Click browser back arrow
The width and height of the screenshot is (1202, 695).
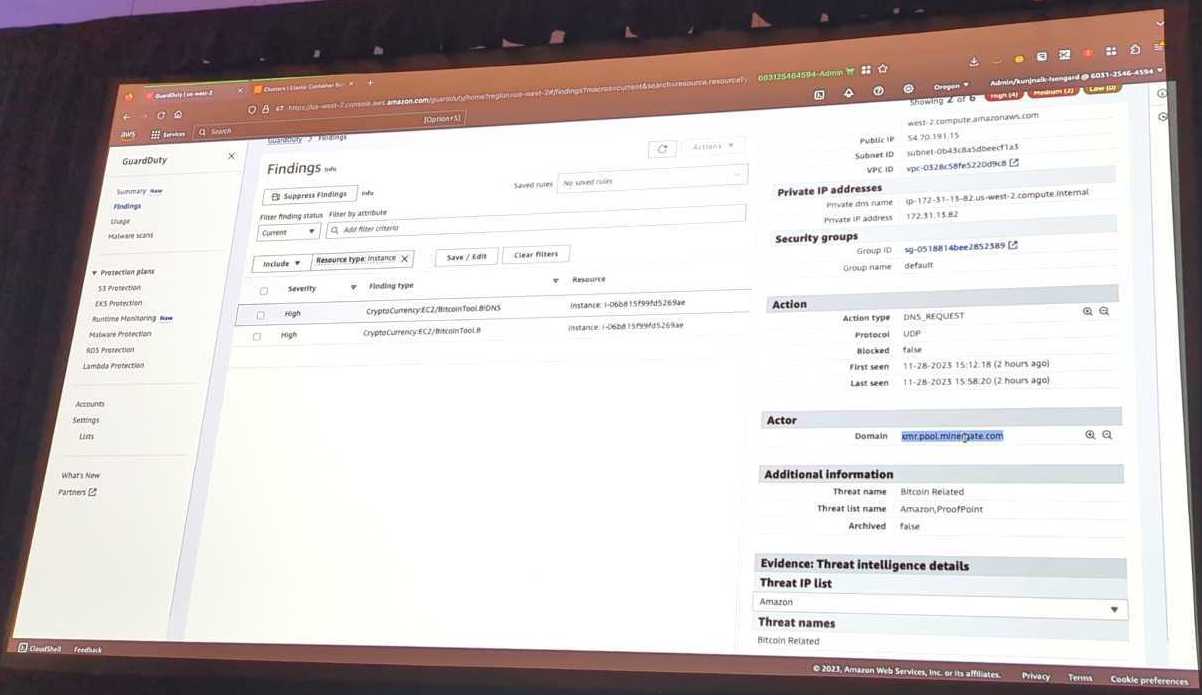126,117
